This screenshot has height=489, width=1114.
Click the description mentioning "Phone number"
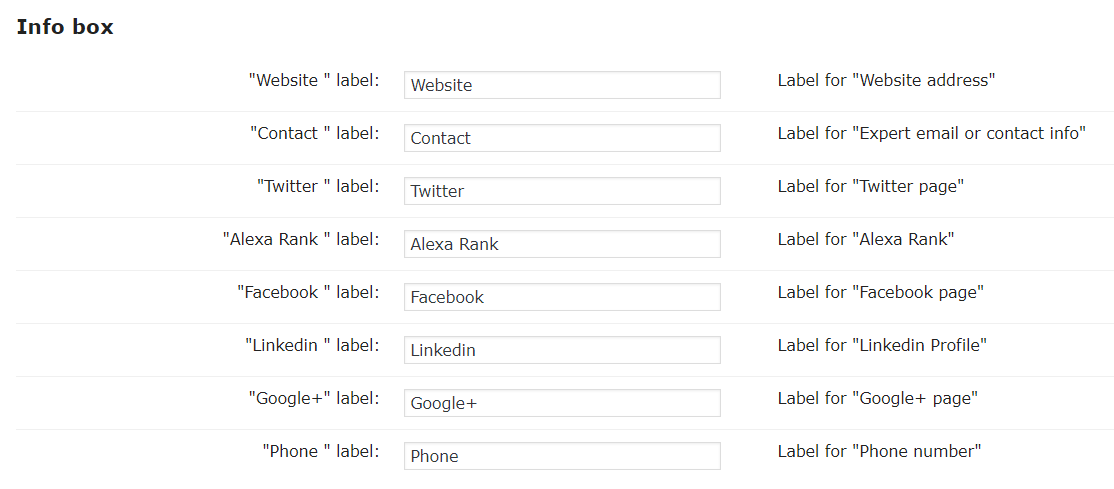coord(879,451)
